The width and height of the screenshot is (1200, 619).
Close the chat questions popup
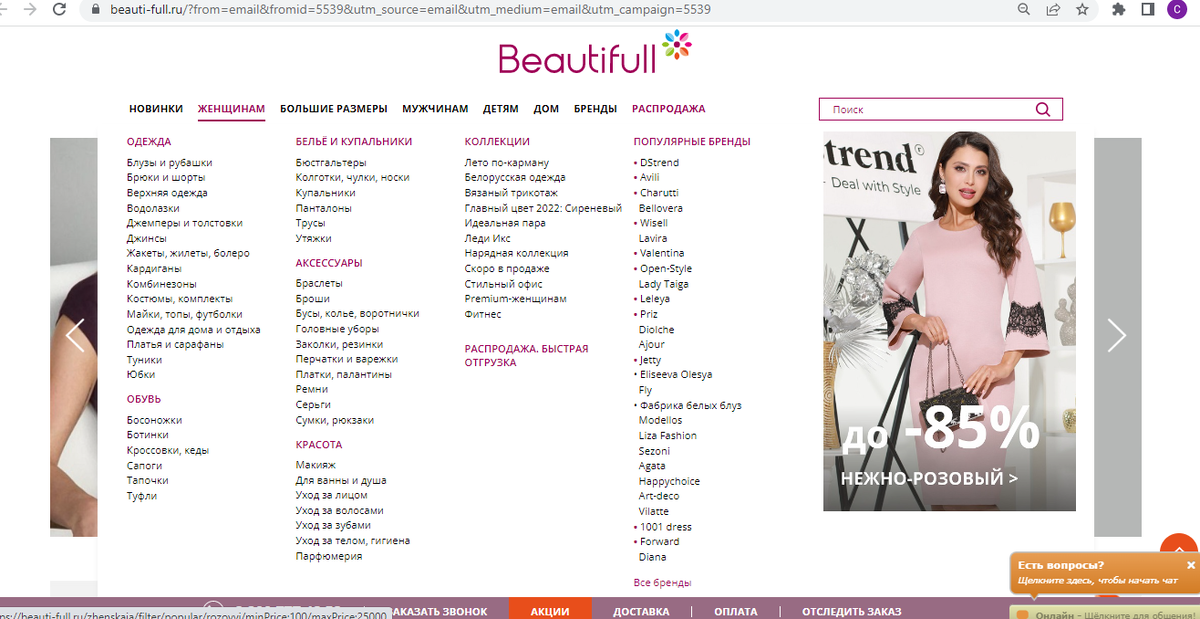point(1190,565)
